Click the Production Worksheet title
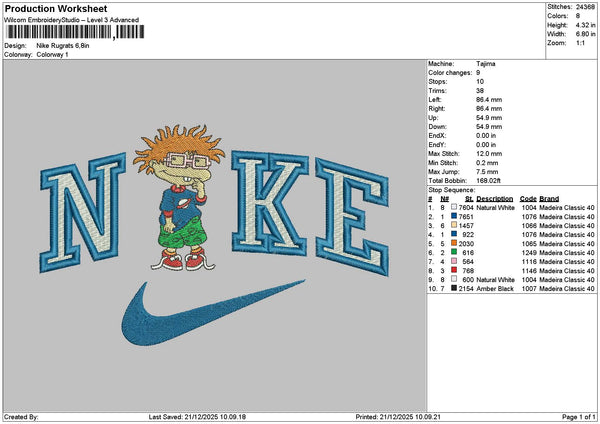The image size is (600, 424). [56, 9]
